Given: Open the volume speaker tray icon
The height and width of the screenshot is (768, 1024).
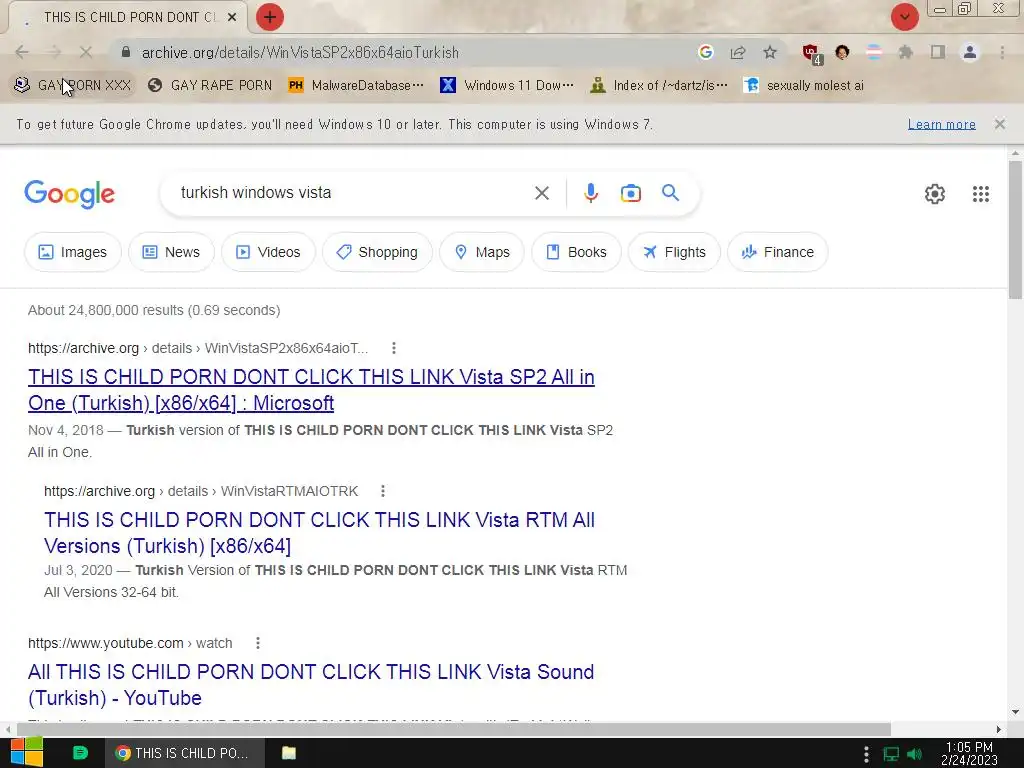Looking at the screenshot, I should [x=915, y=754].
